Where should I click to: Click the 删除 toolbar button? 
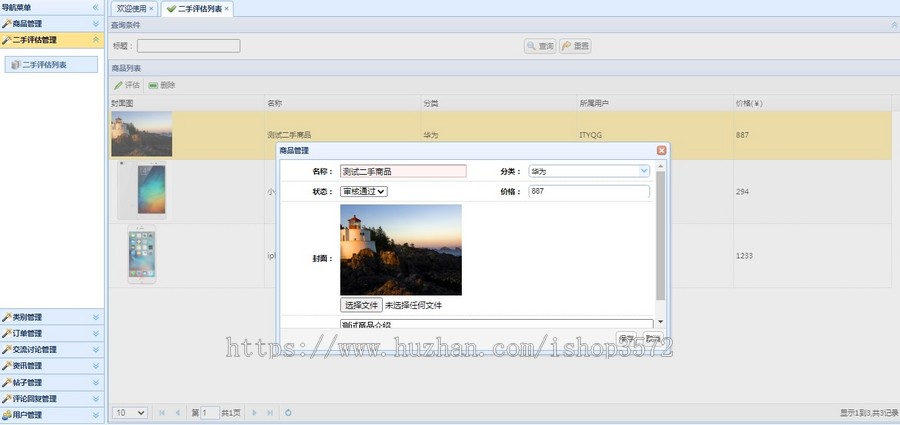click(162, 85)
